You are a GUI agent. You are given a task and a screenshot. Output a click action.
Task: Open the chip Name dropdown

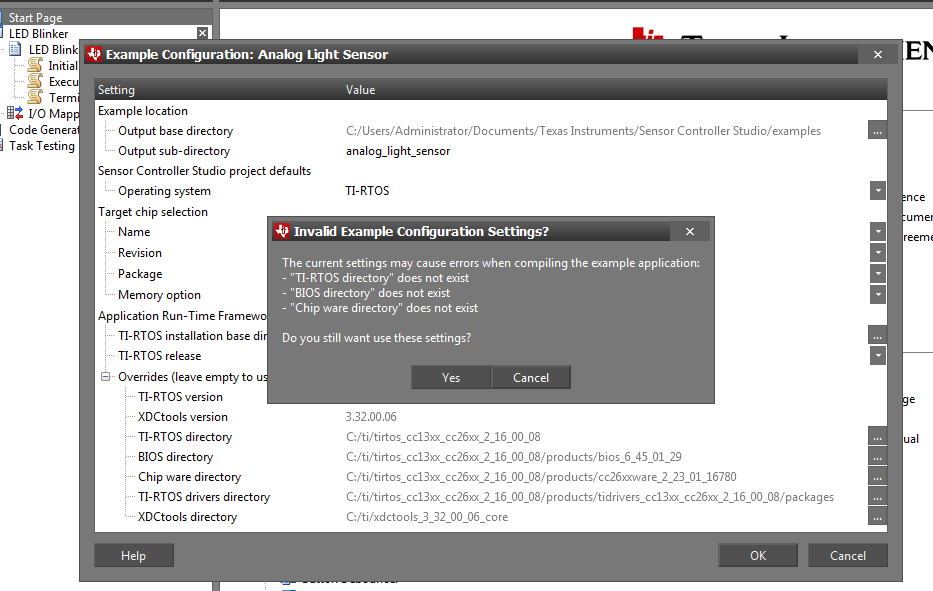(878, 232)
